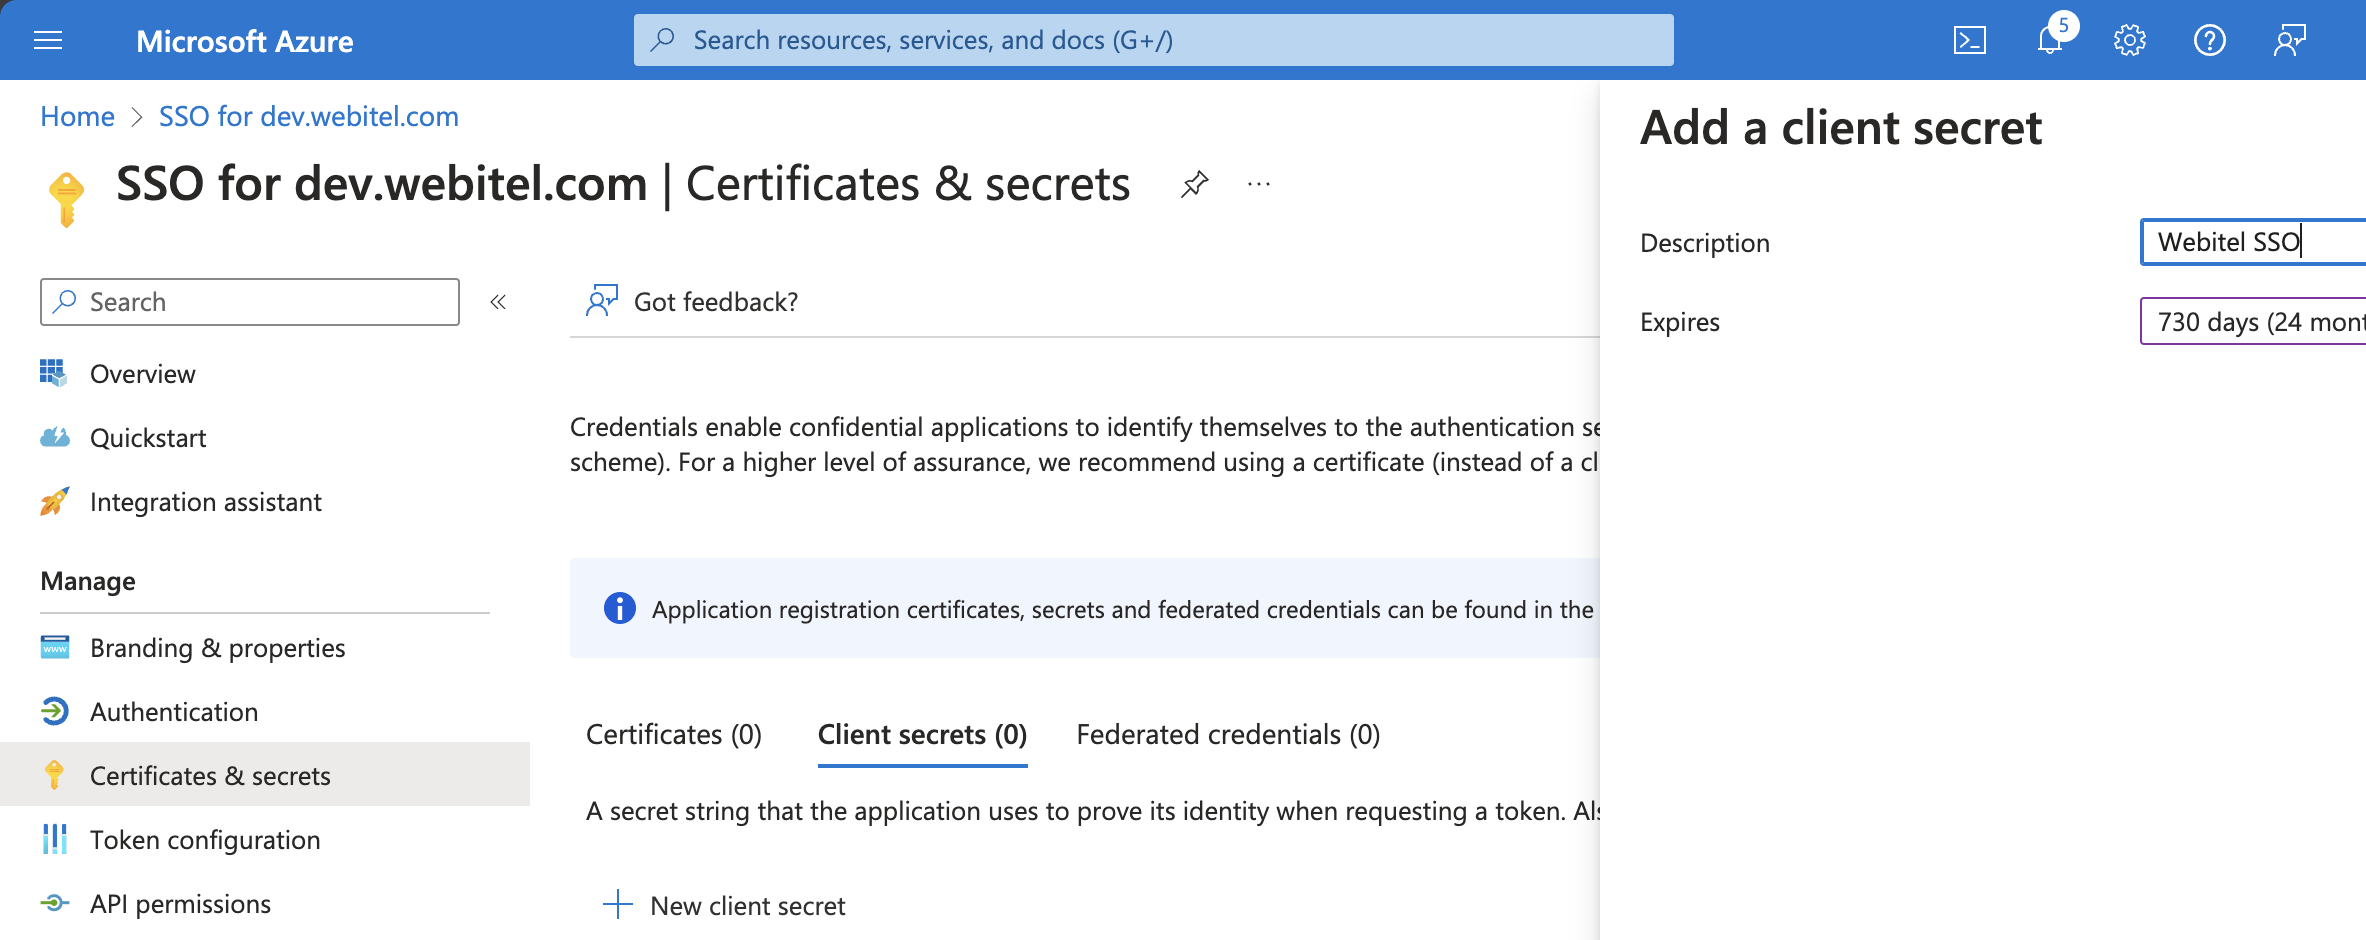Viewport: 2366px width, 940px height.
Task: Go to Home breadcrumb
Action: tap(78, 116)
